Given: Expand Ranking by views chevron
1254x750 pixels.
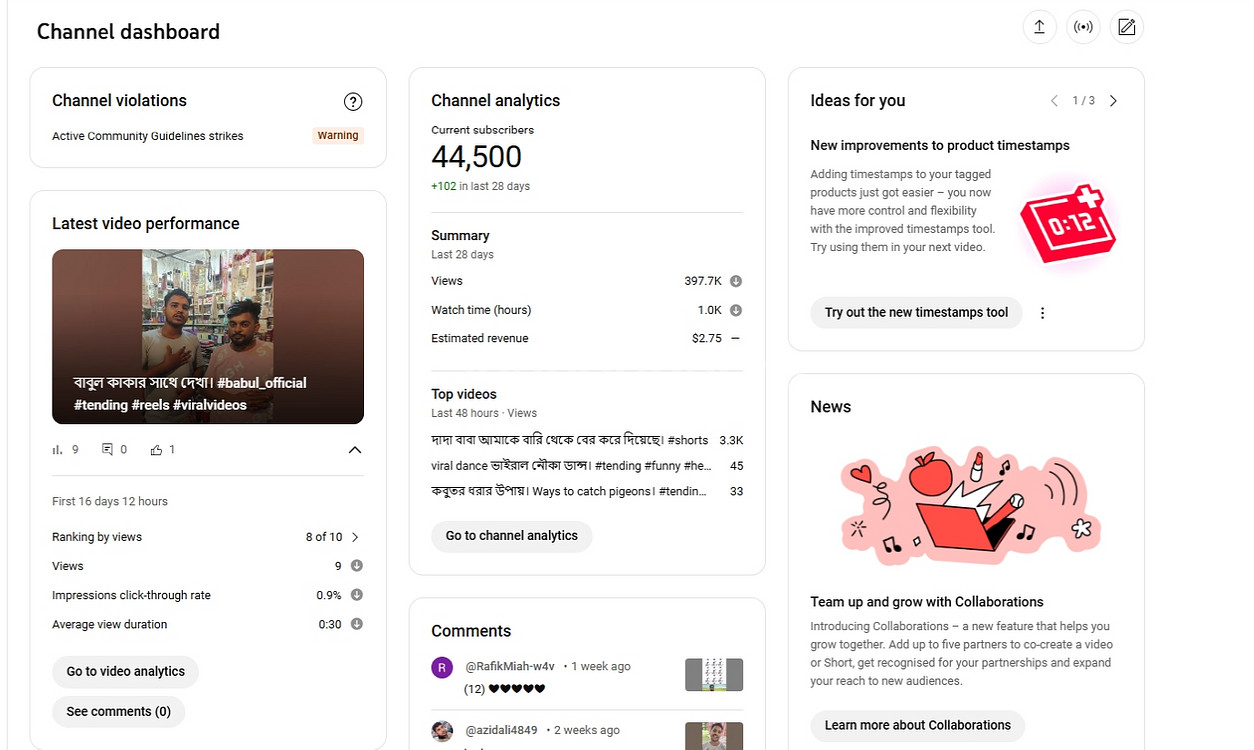Looking at the screenshot, I should point(355,537).
